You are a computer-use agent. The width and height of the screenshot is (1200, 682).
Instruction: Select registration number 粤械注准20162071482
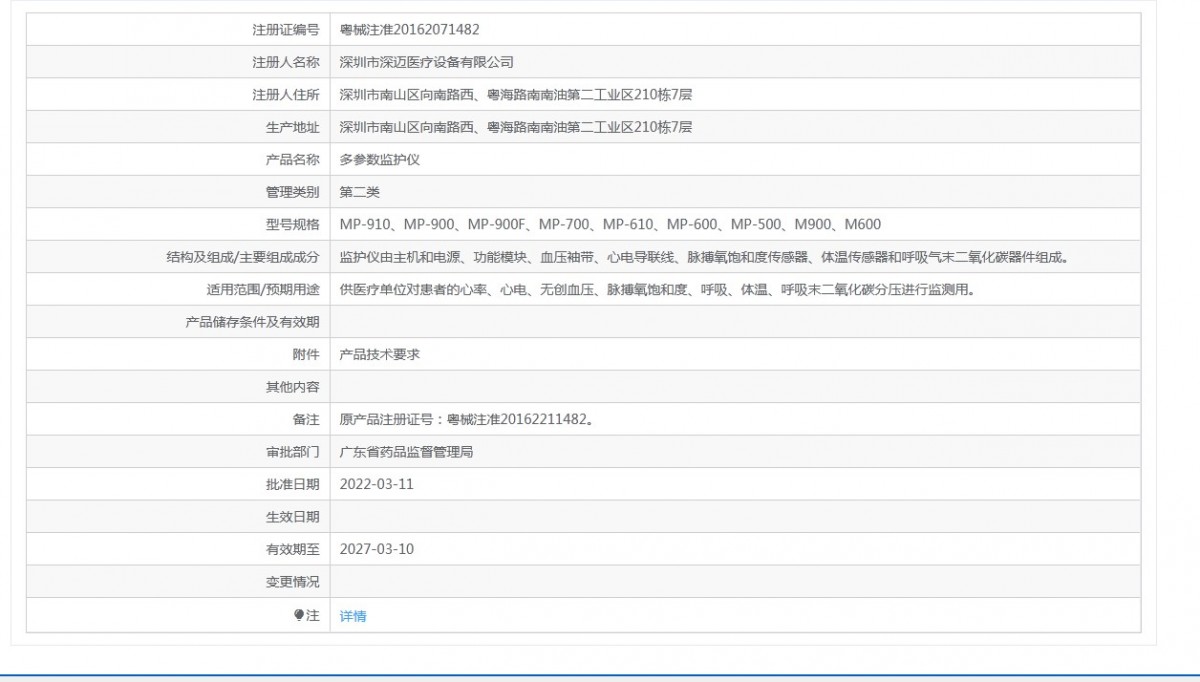coord(409,30)
